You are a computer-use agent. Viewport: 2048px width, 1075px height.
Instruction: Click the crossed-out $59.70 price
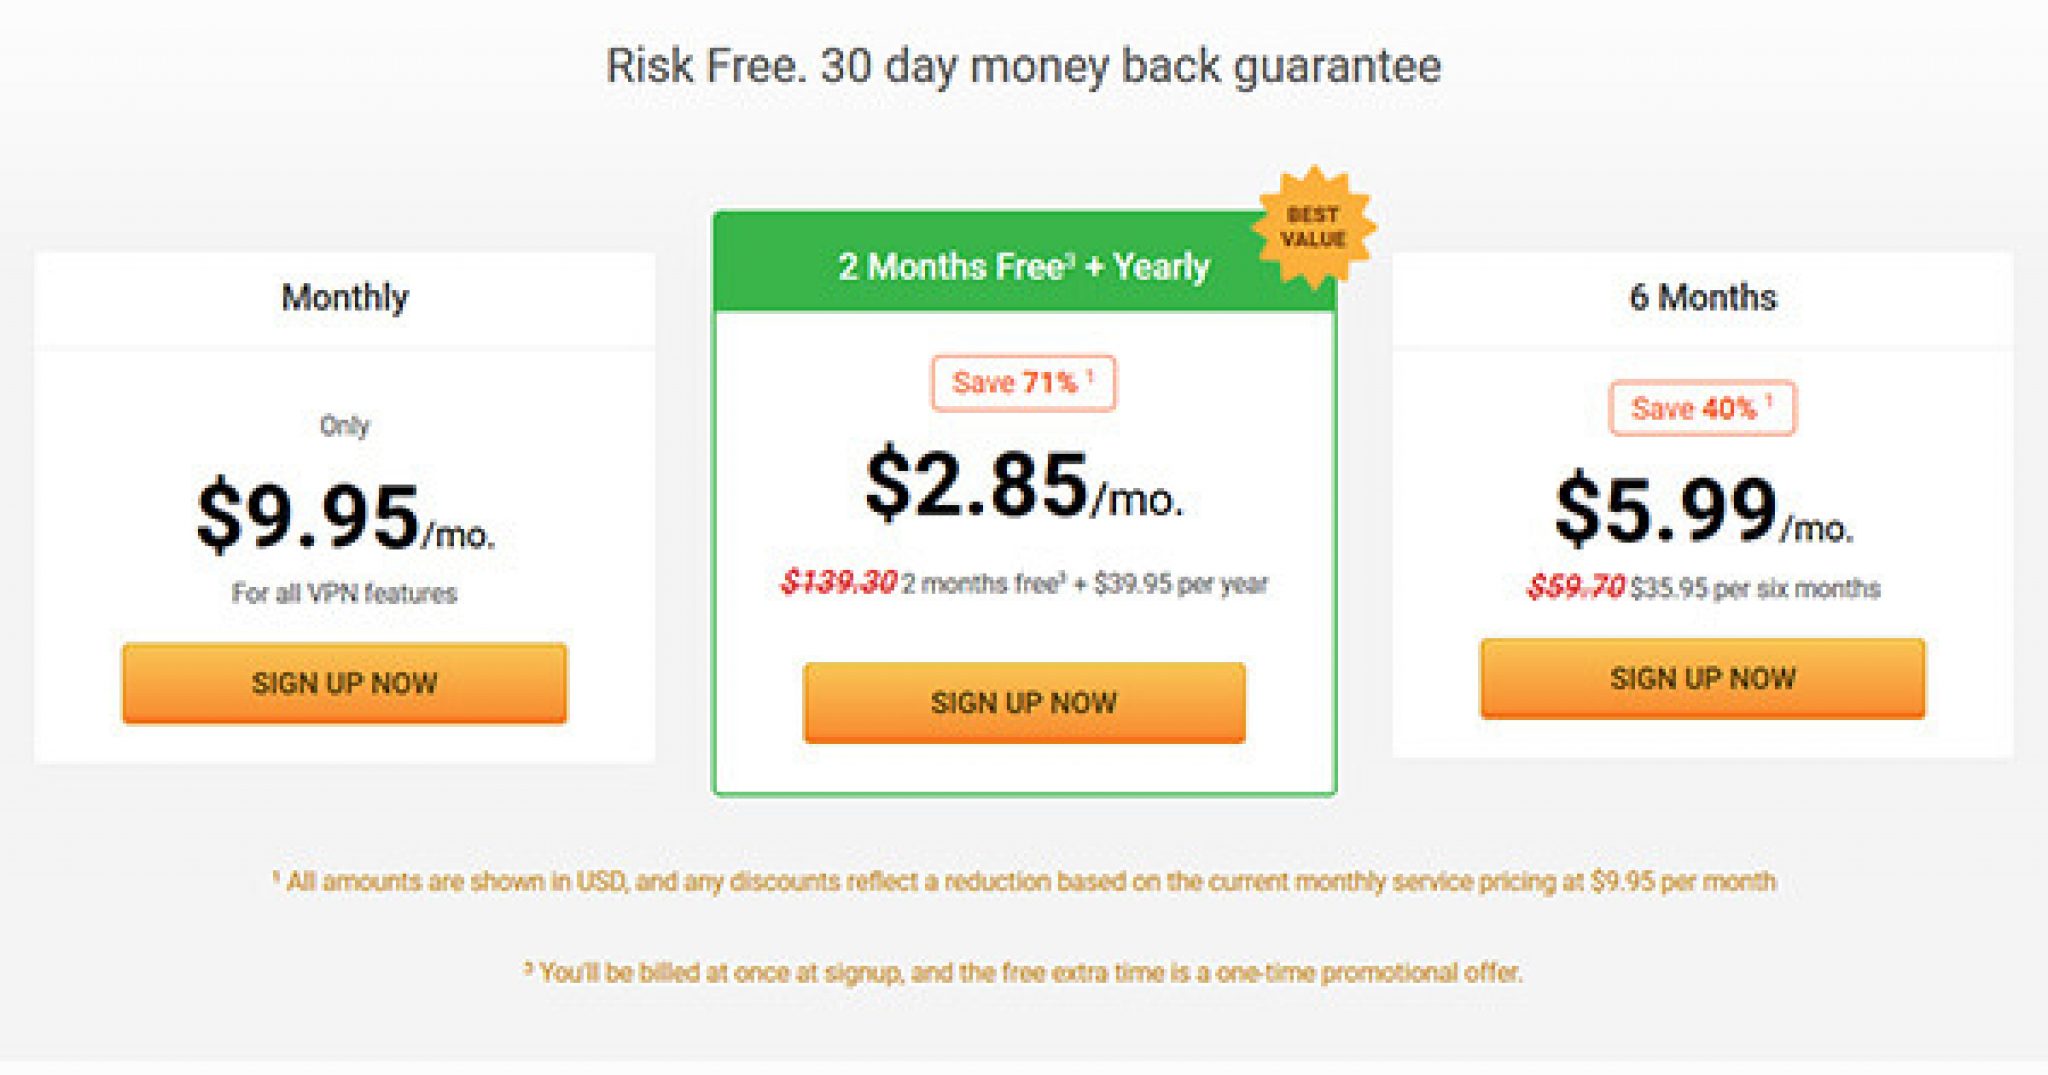tap(1575, 587)
